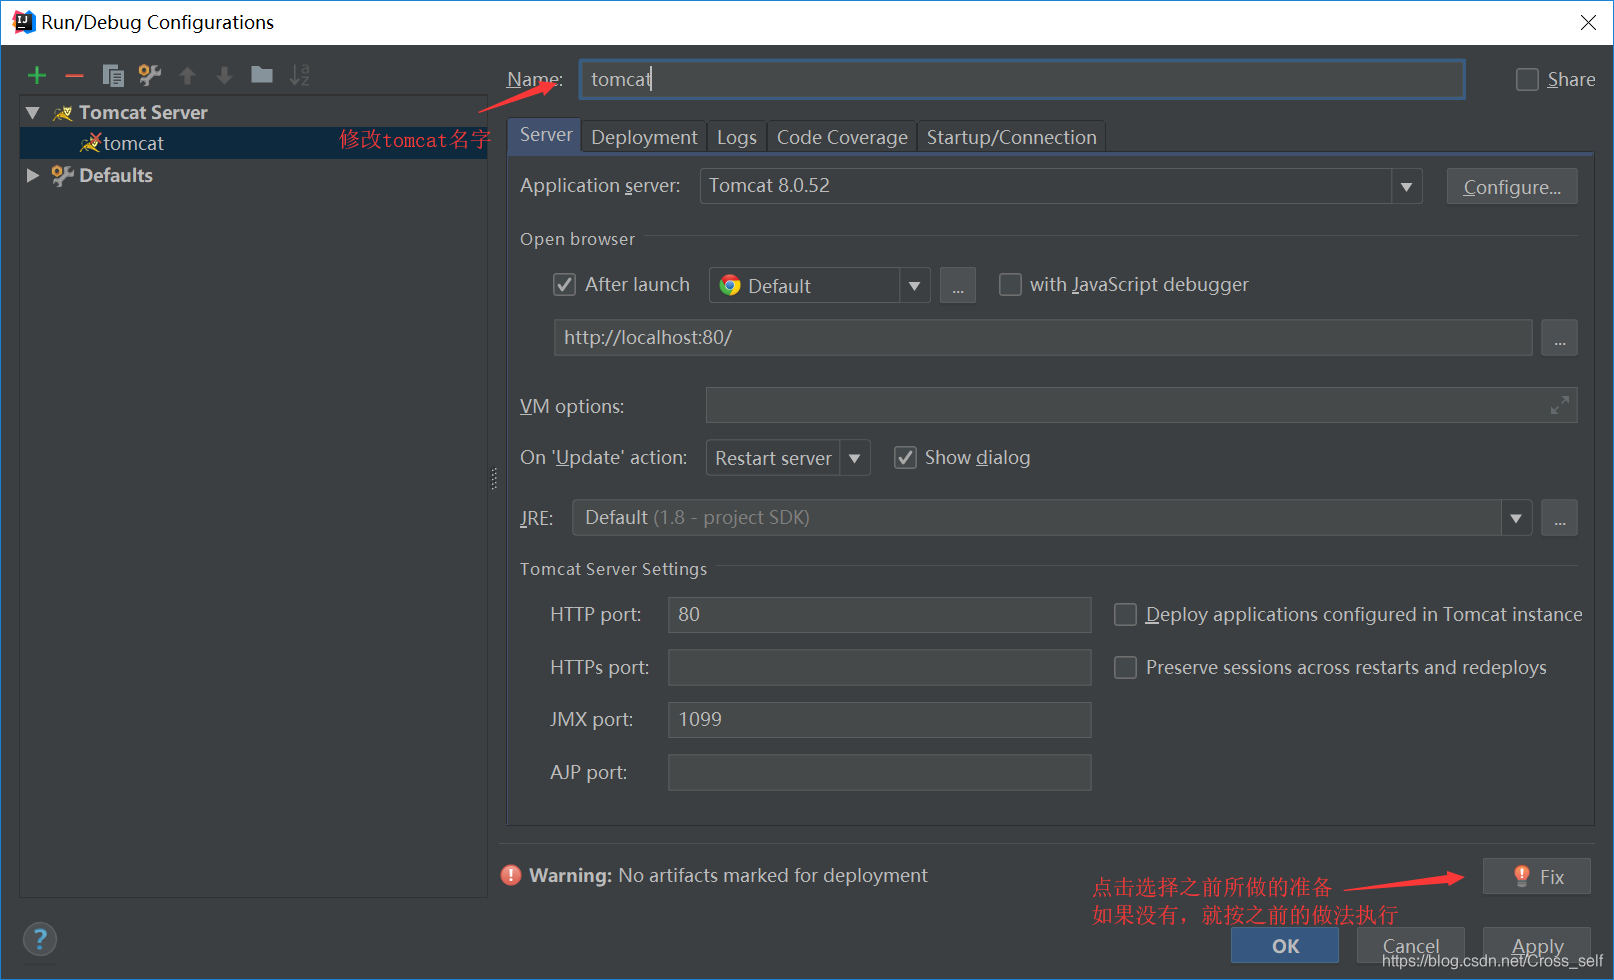Click the Configure... button
This screenshot has width=1614, height=980.
pos(1512,187)
